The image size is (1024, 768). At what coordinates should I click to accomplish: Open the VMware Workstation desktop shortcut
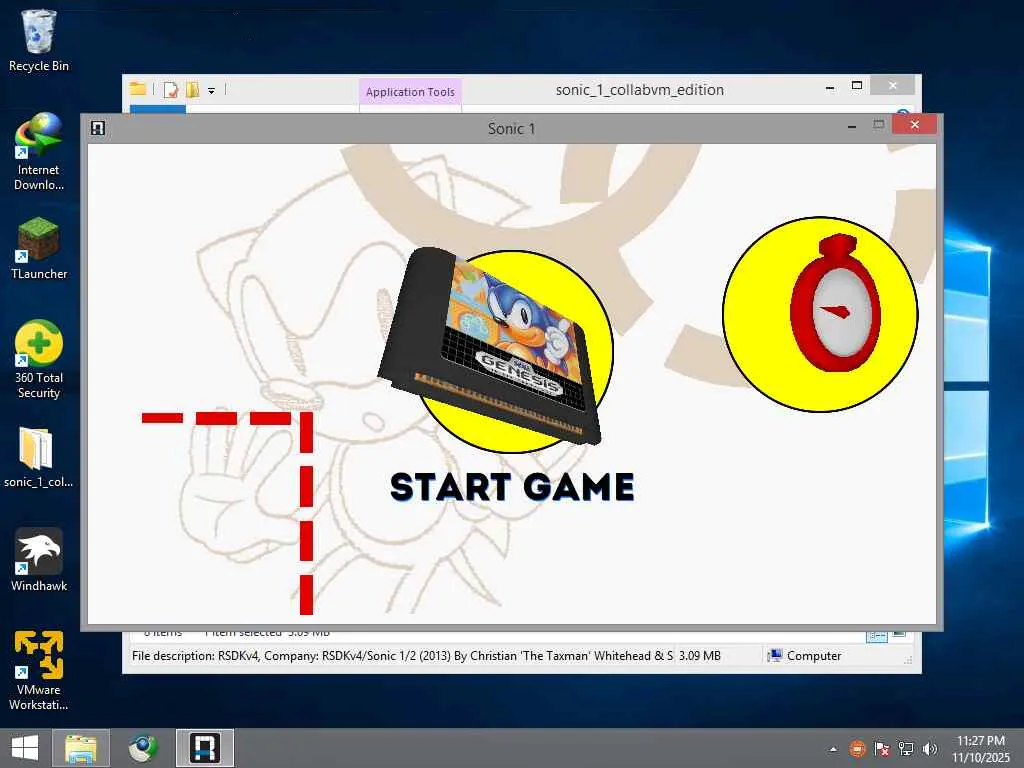click(39, 671)
